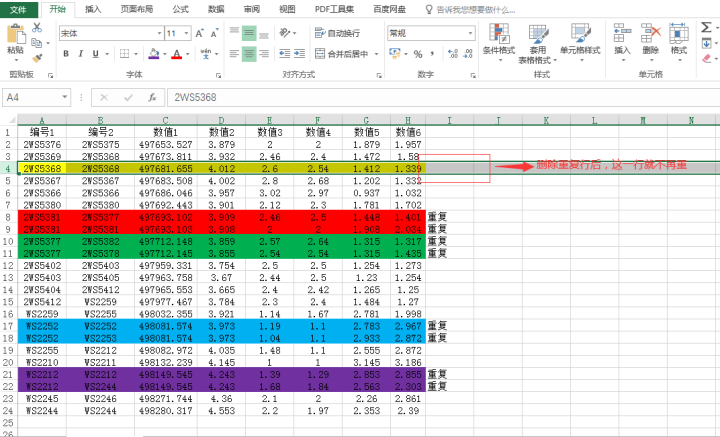This screenshot has height=437, width=720.
Task: Decrease indent
Action: coord(285,54)
